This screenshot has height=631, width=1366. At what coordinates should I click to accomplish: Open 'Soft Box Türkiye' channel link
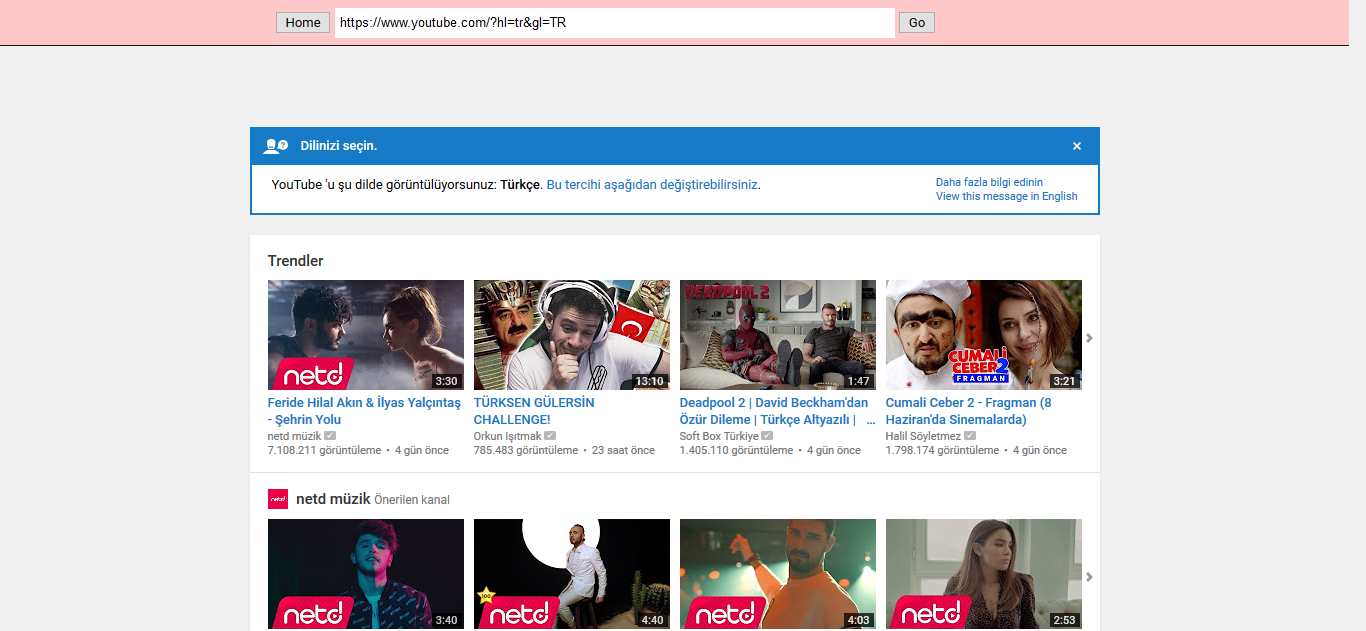(719, 436)
